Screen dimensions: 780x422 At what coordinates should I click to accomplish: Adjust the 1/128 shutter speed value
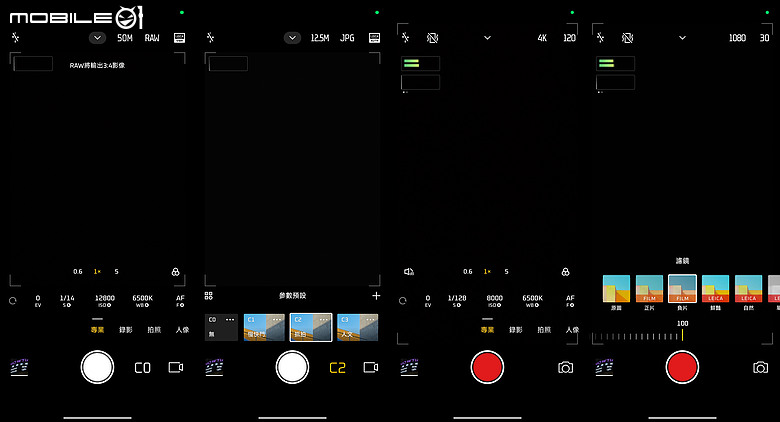point(457,301)
